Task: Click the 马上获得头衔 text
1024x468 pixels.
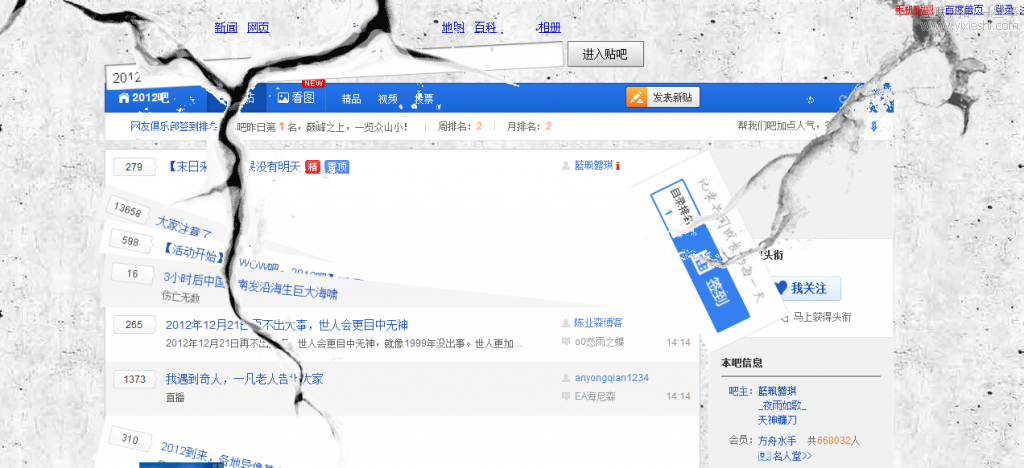Action: (822, 317)
